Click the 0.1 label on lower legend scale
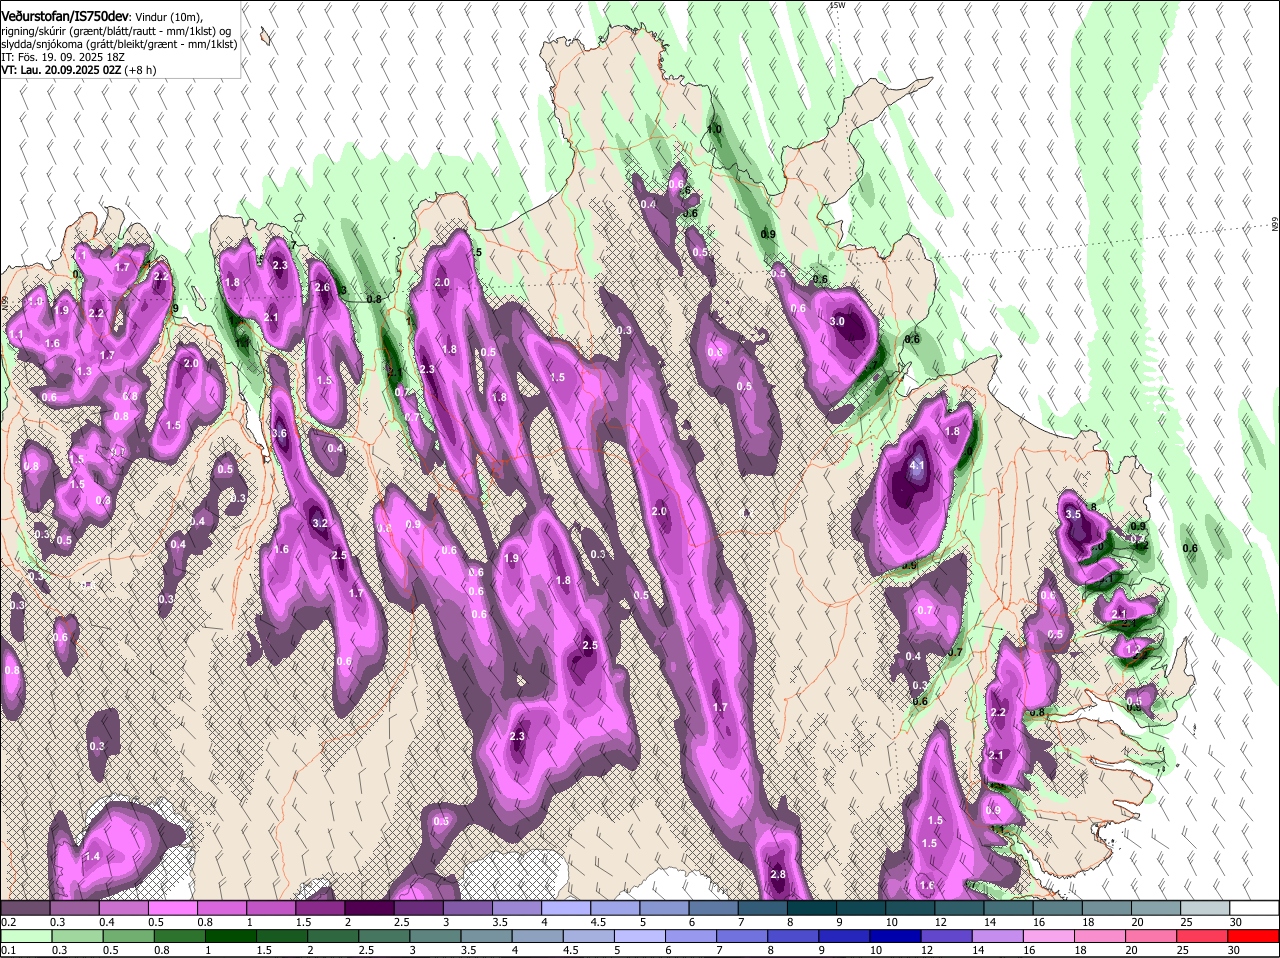This screenshot has height=958, width=1280. [x=8, y=950]
